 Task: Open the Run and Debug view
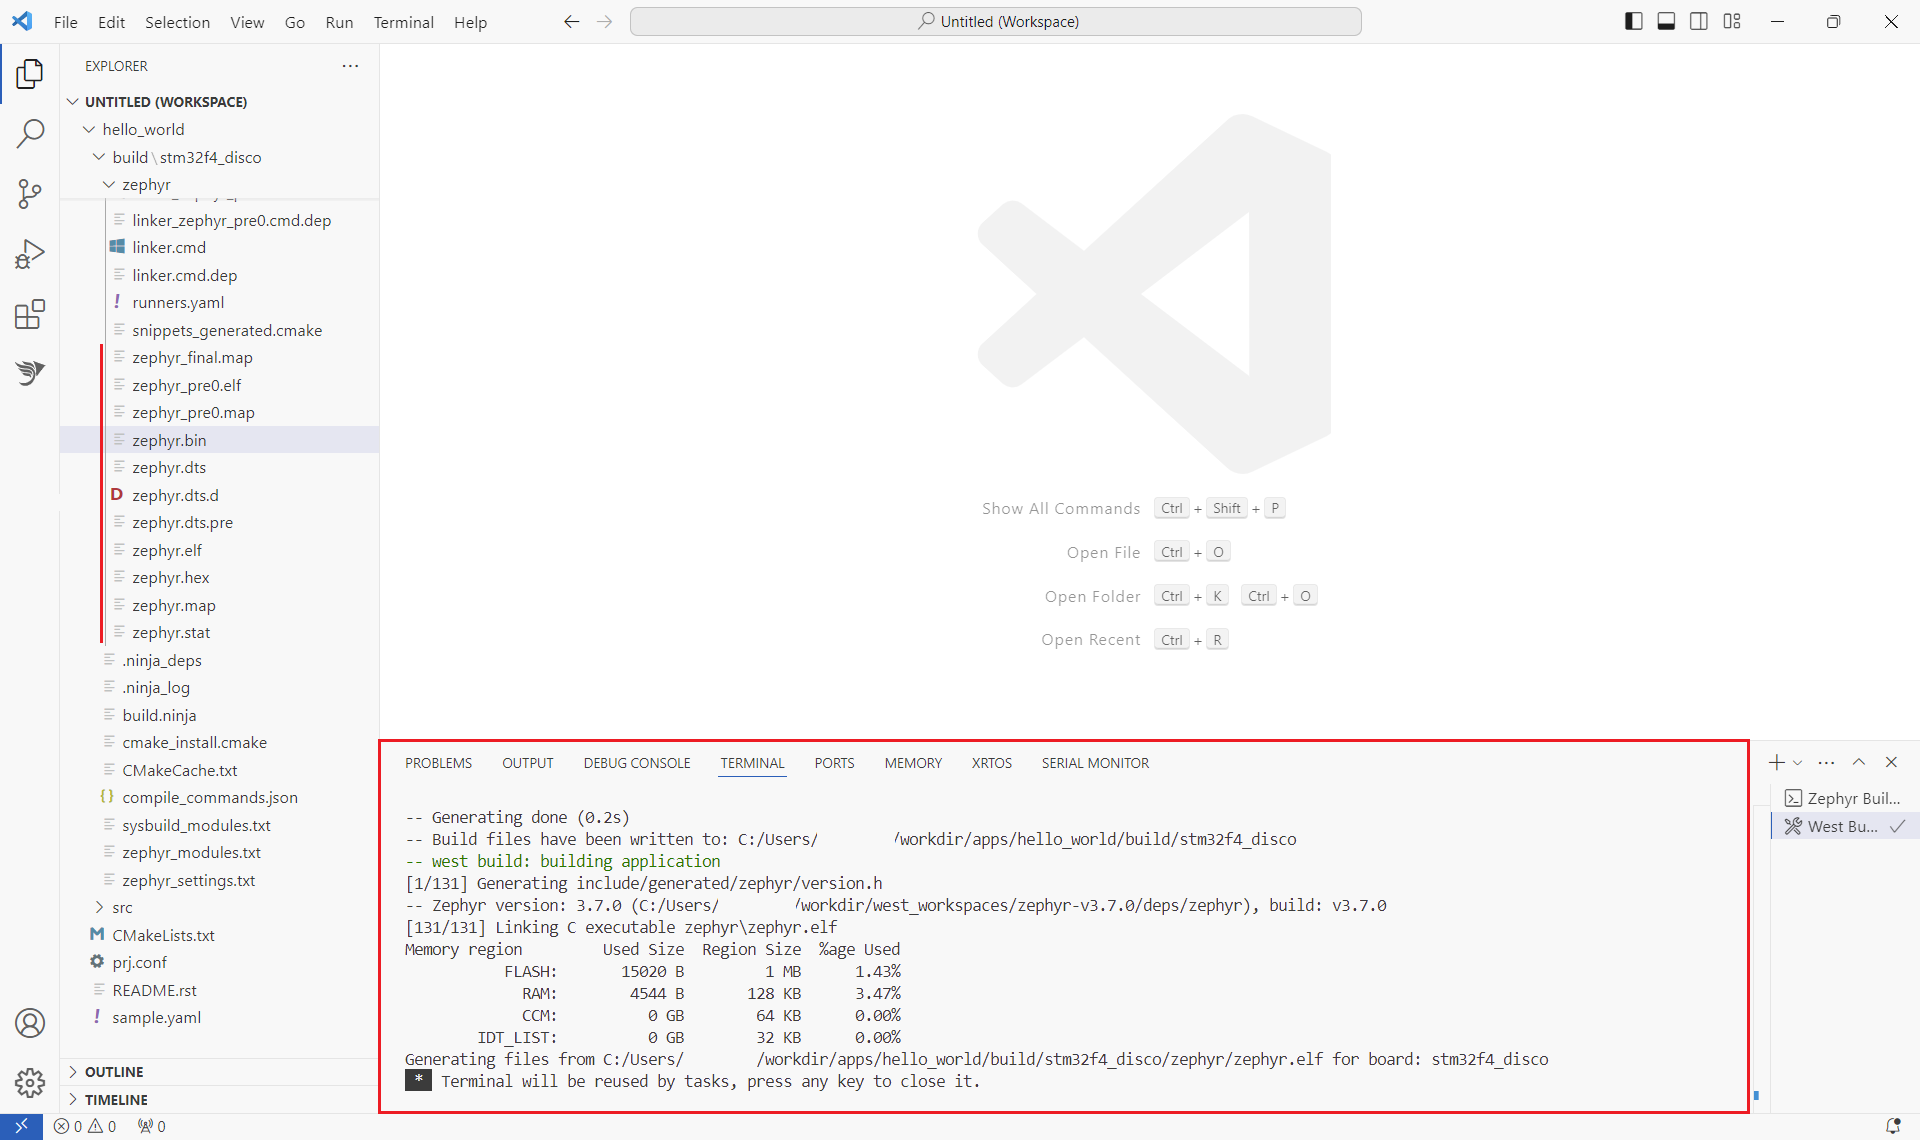(30, 254)
